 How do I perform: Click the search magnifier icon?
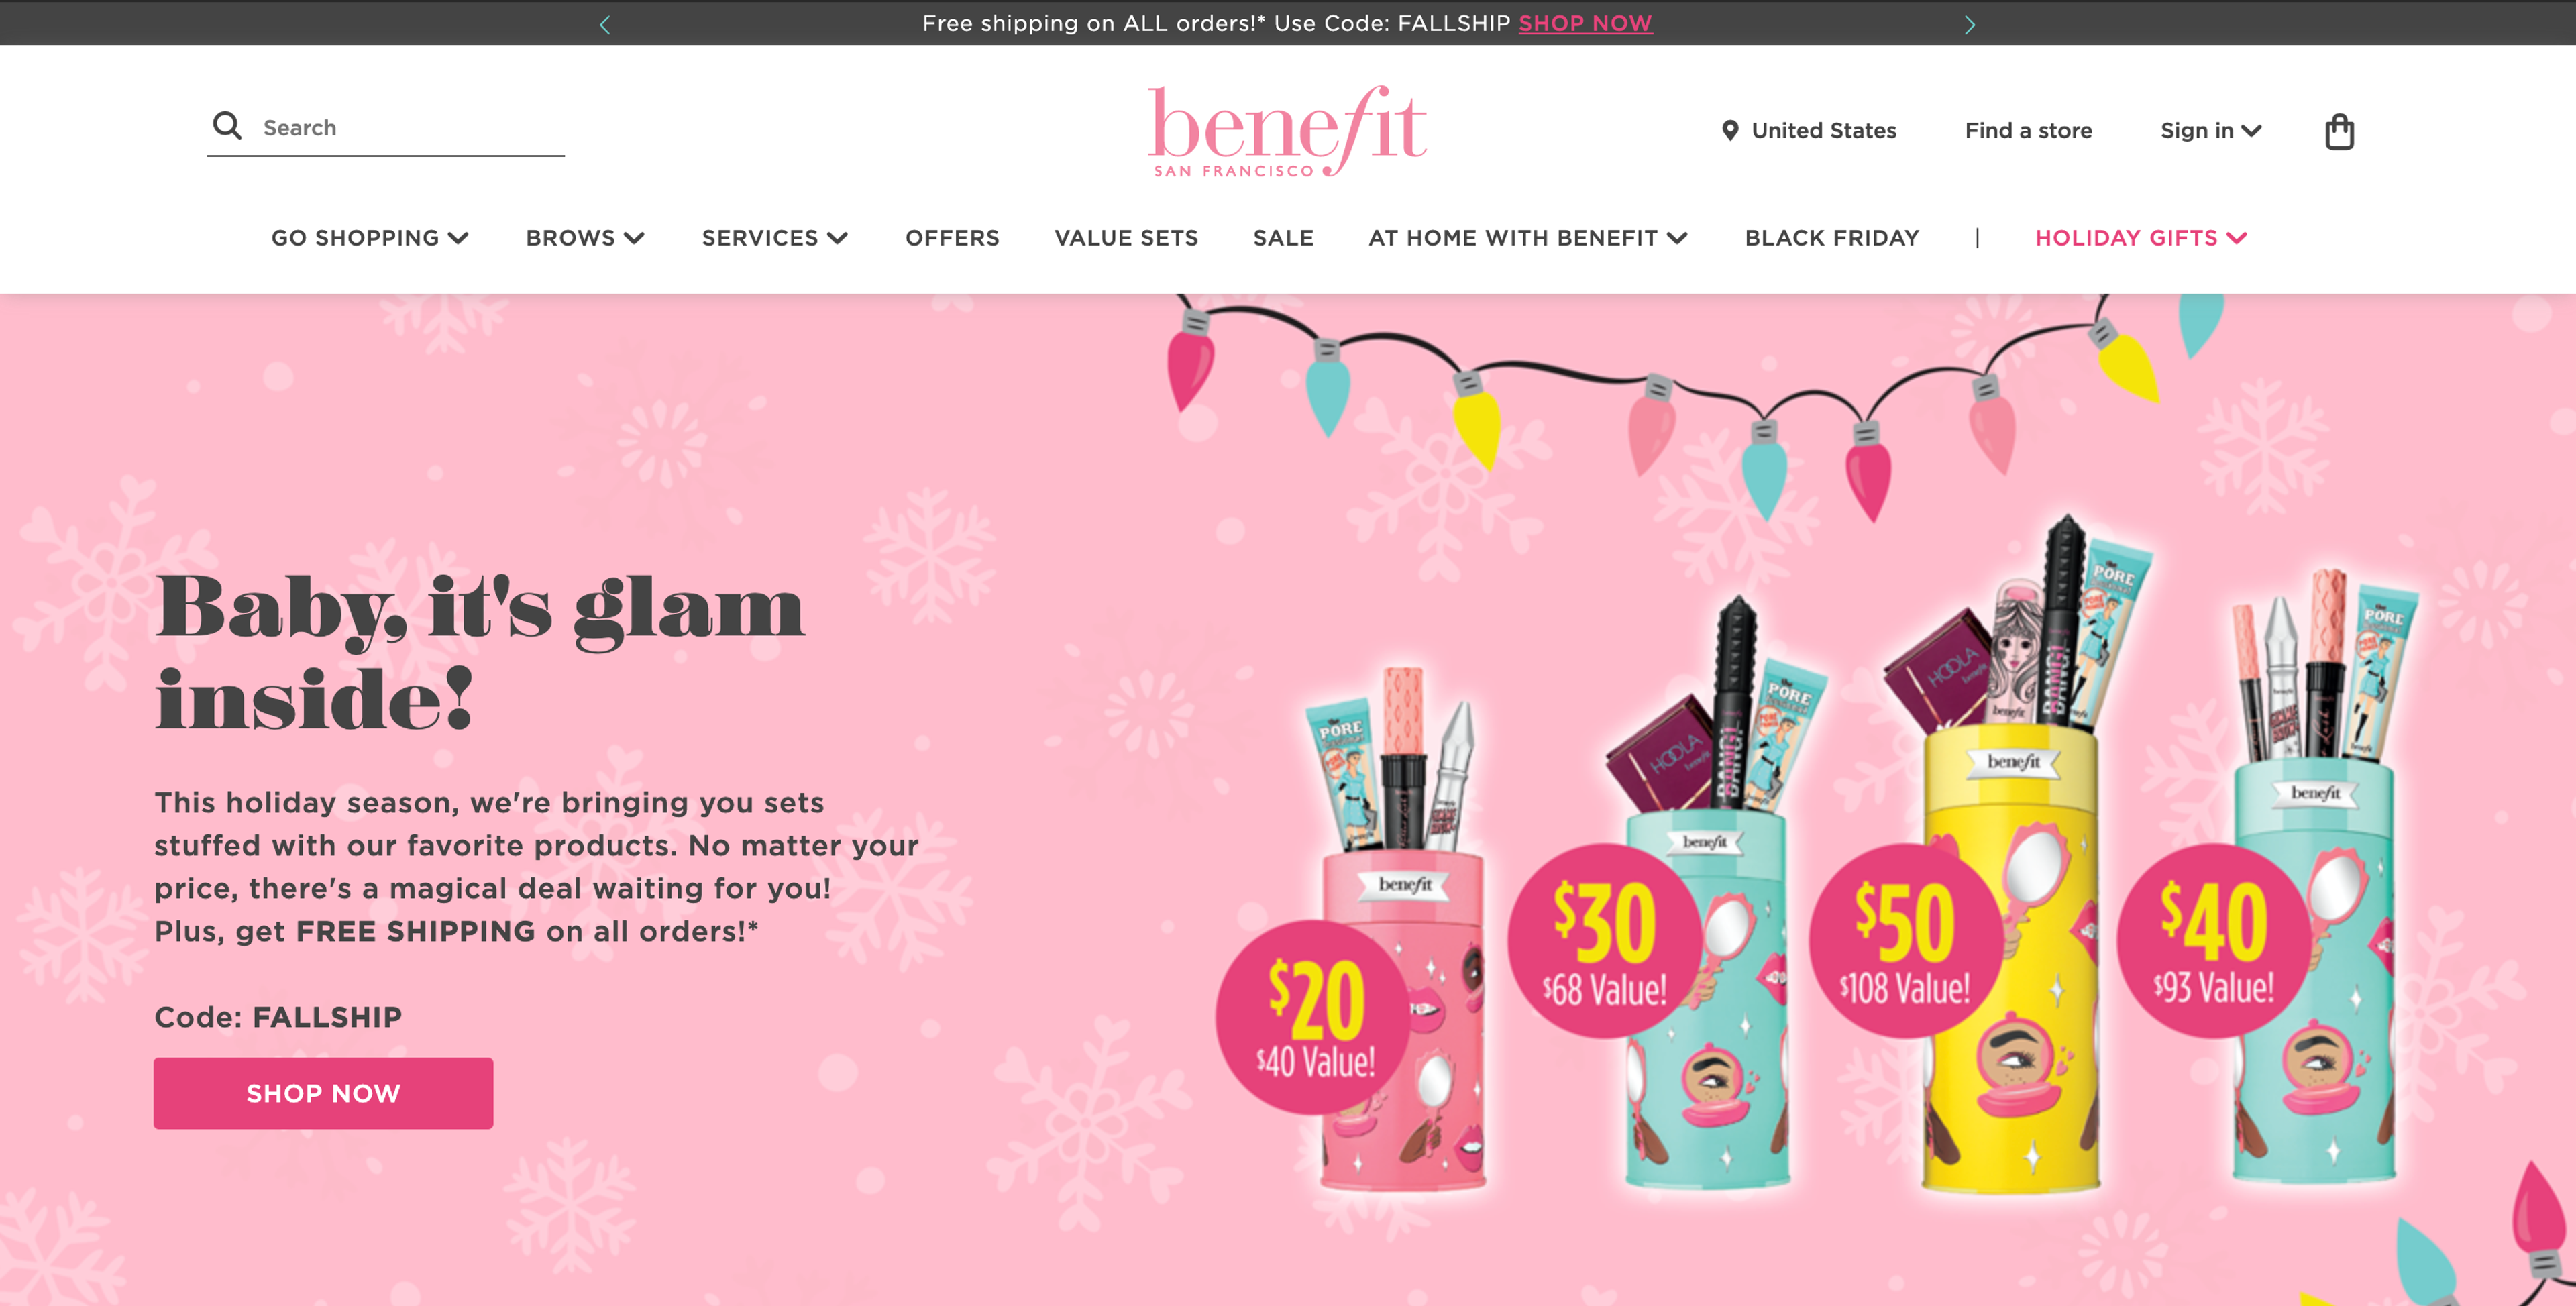point(227,126)
